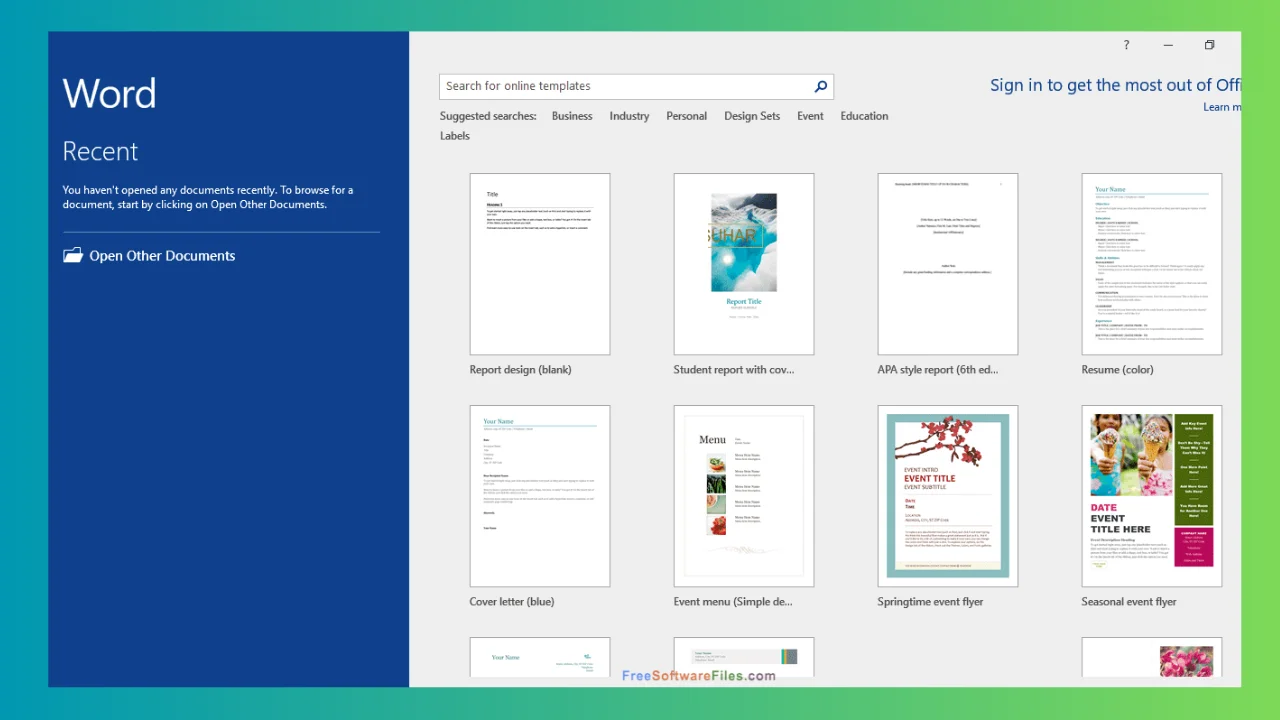Minimize the Word window
This screenshot has width=1280, height=720.
coord(1168,45)
